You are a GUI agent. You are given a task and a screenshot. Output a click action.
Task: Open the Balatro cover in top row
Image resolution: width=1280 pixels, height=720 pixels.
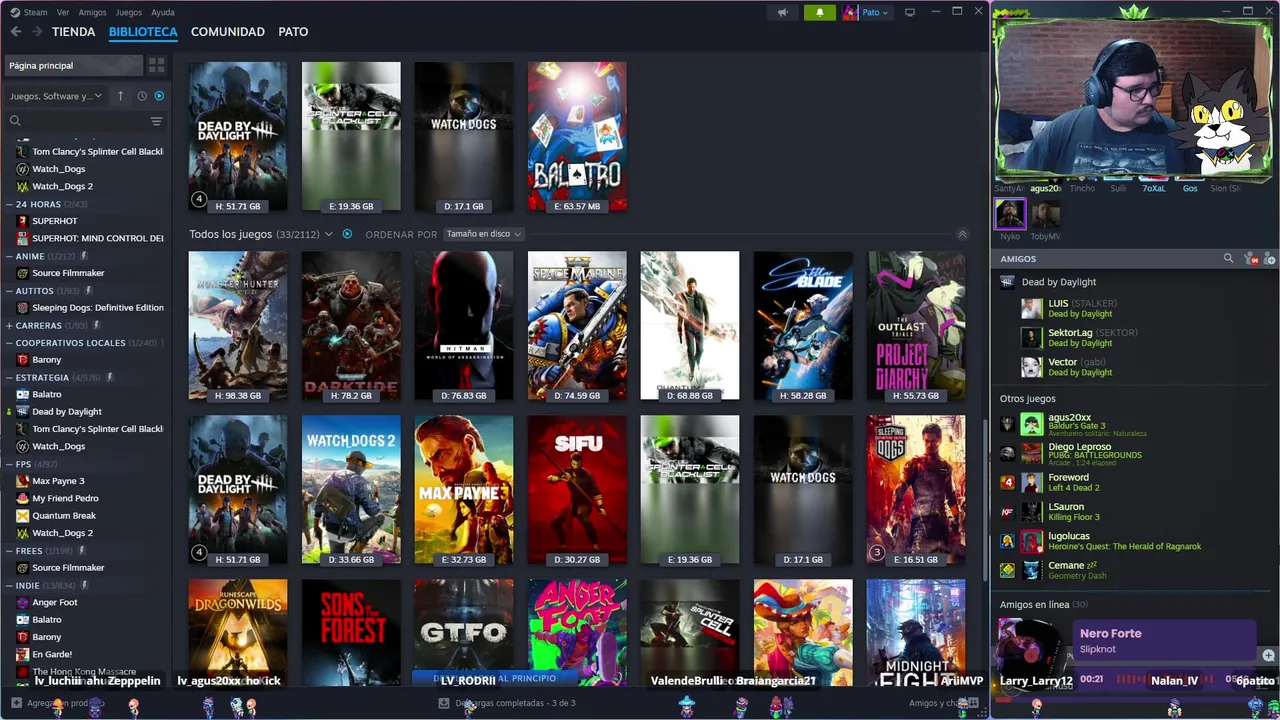(x=577, y=136)
